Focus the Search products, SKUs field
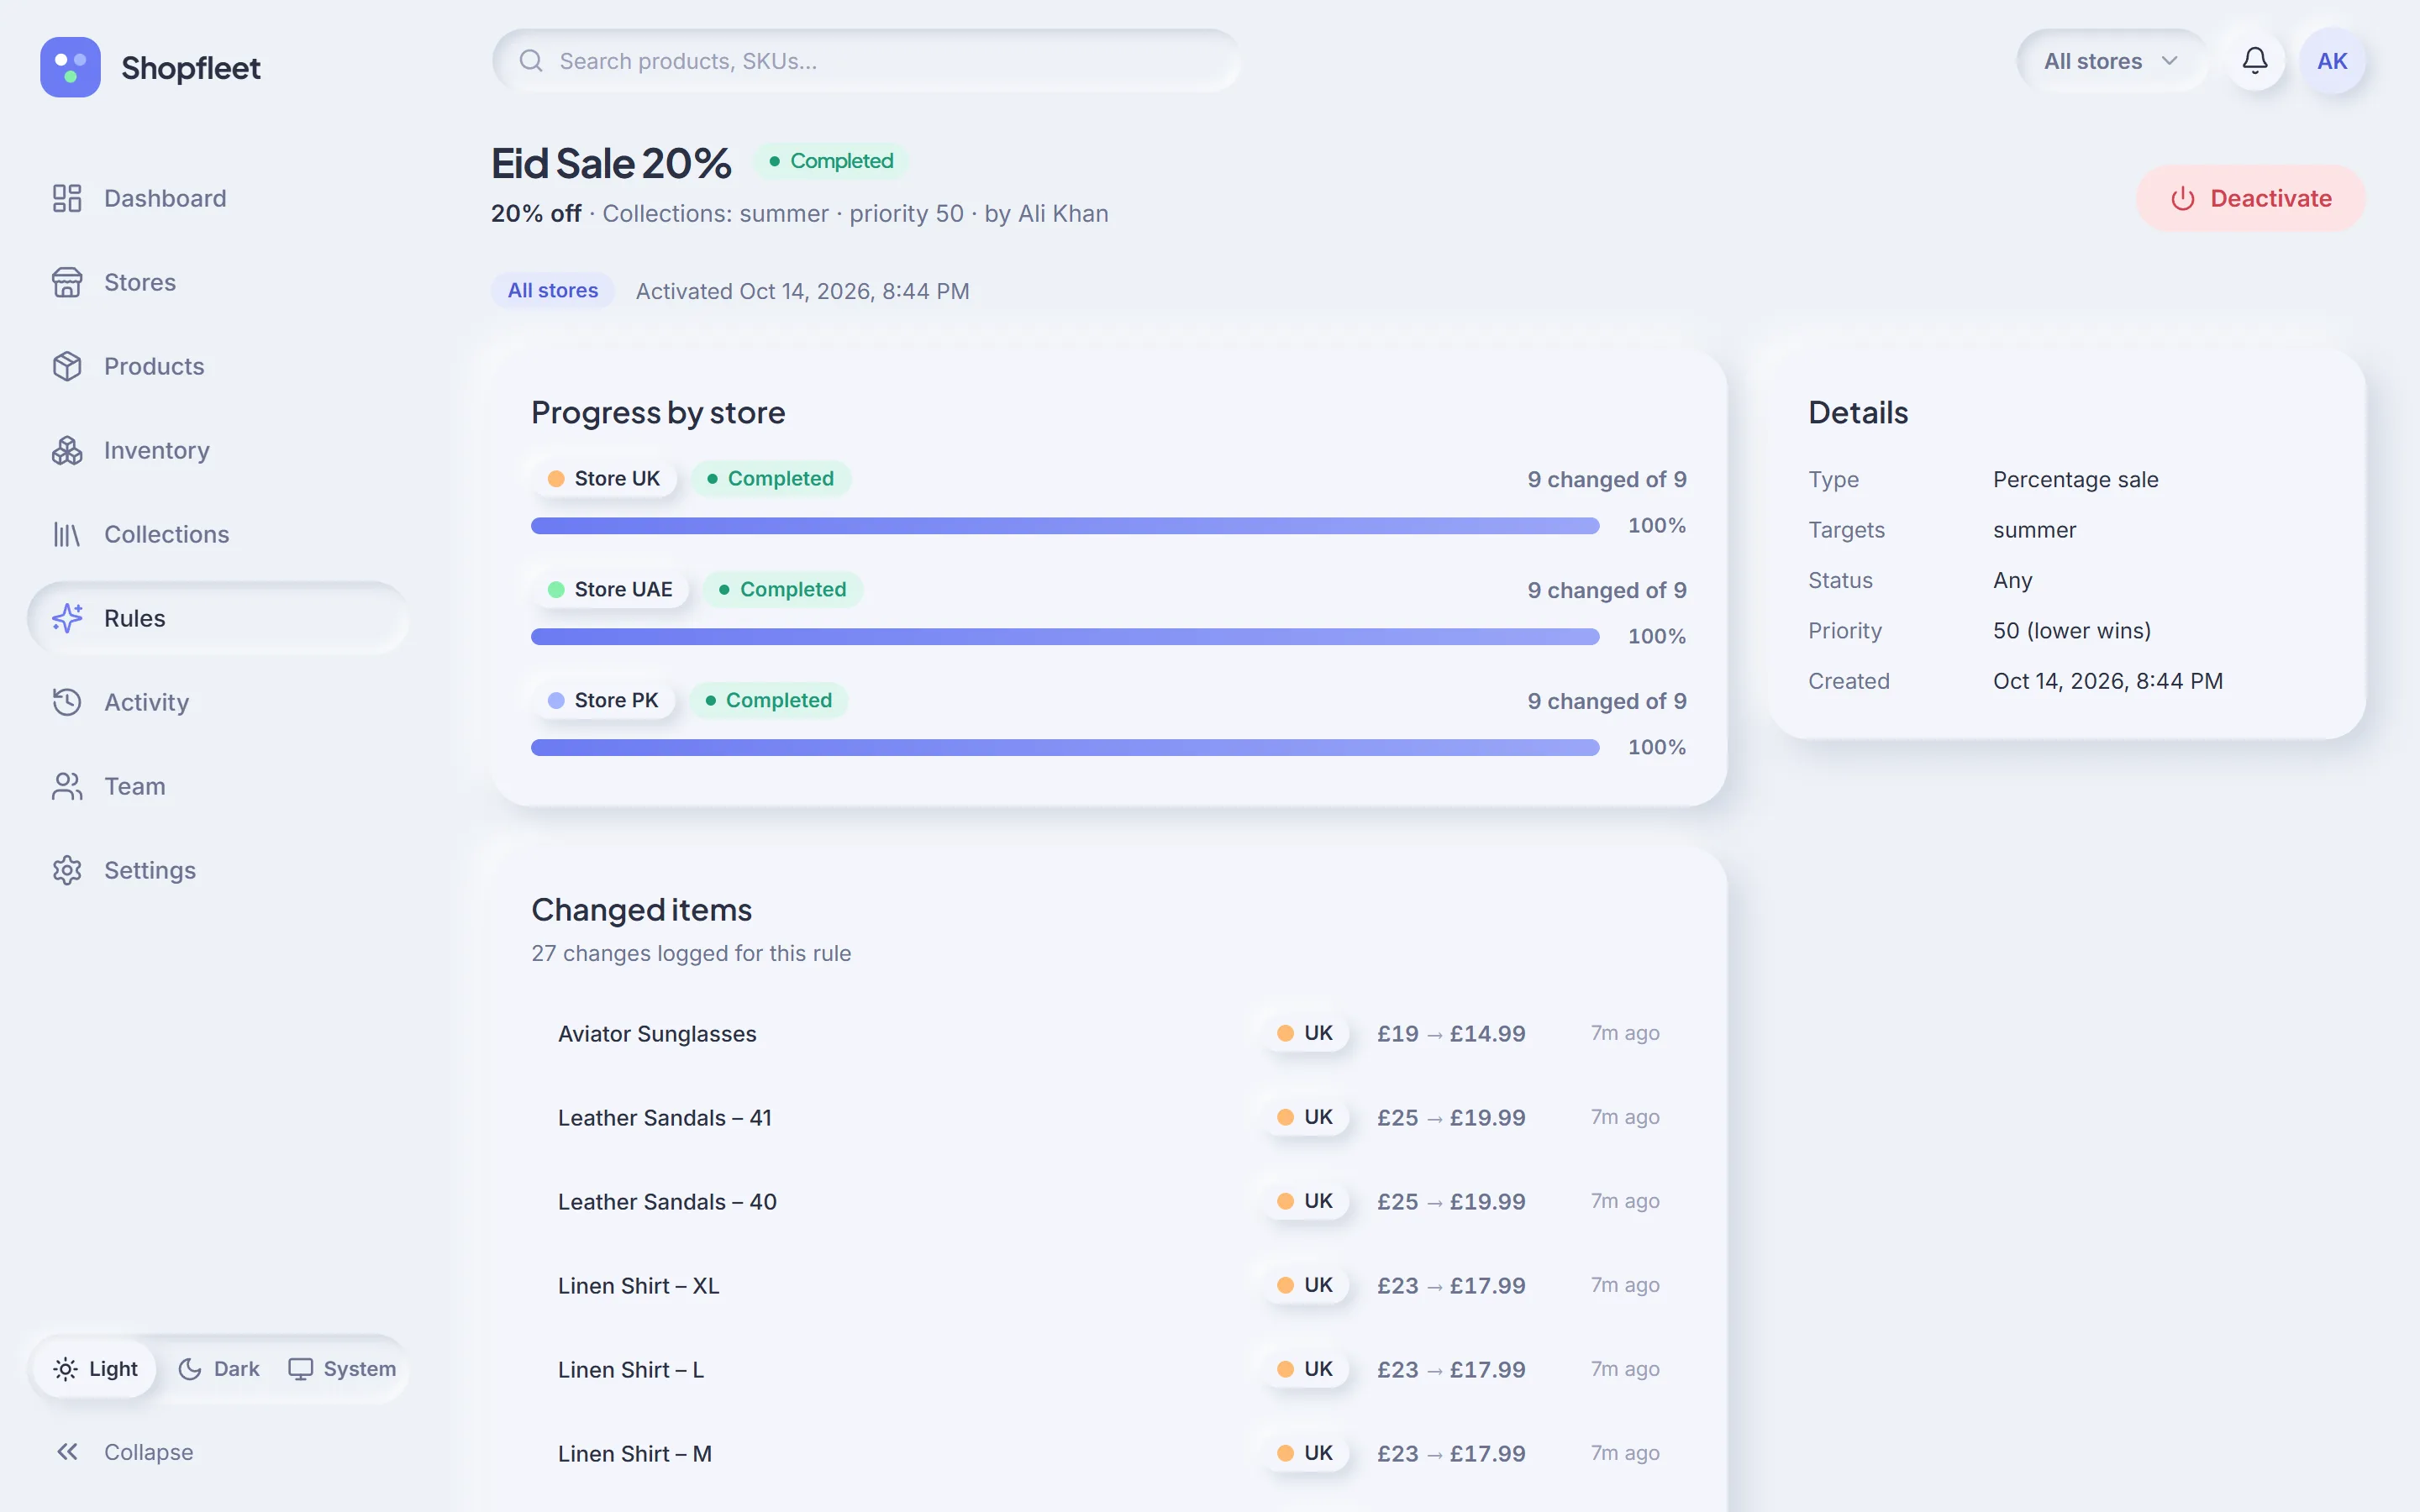The image size is (2420, 1512). (x=867, y=61)
